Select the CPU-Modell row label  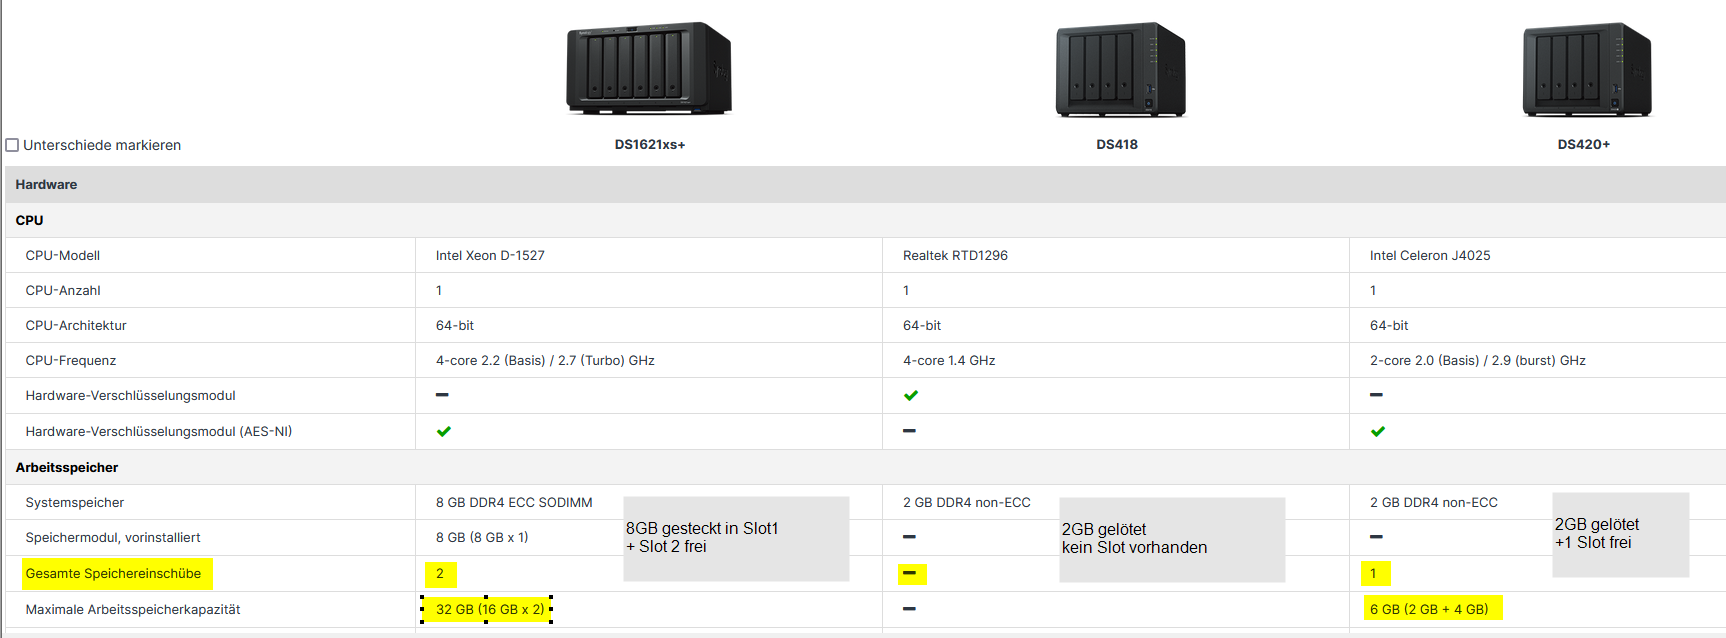(63, 256)
